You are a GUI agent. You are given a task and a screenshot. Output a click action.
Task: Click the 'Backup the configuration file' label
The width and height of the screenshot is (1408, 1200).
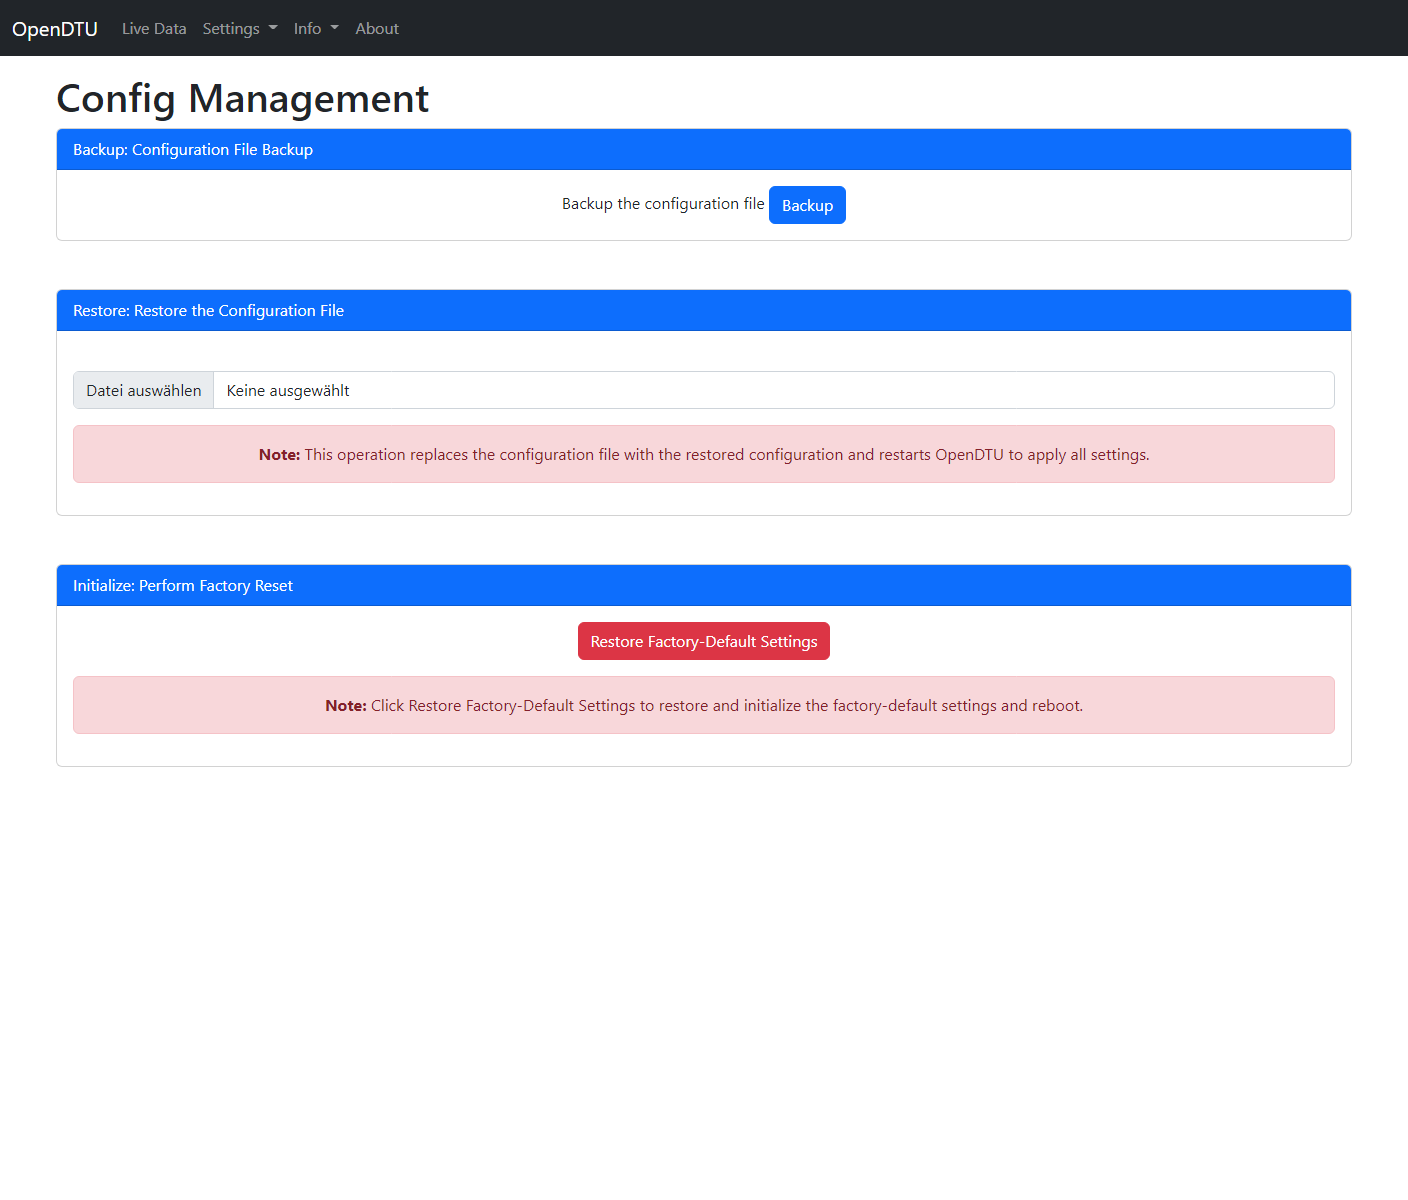pos(662,204)
